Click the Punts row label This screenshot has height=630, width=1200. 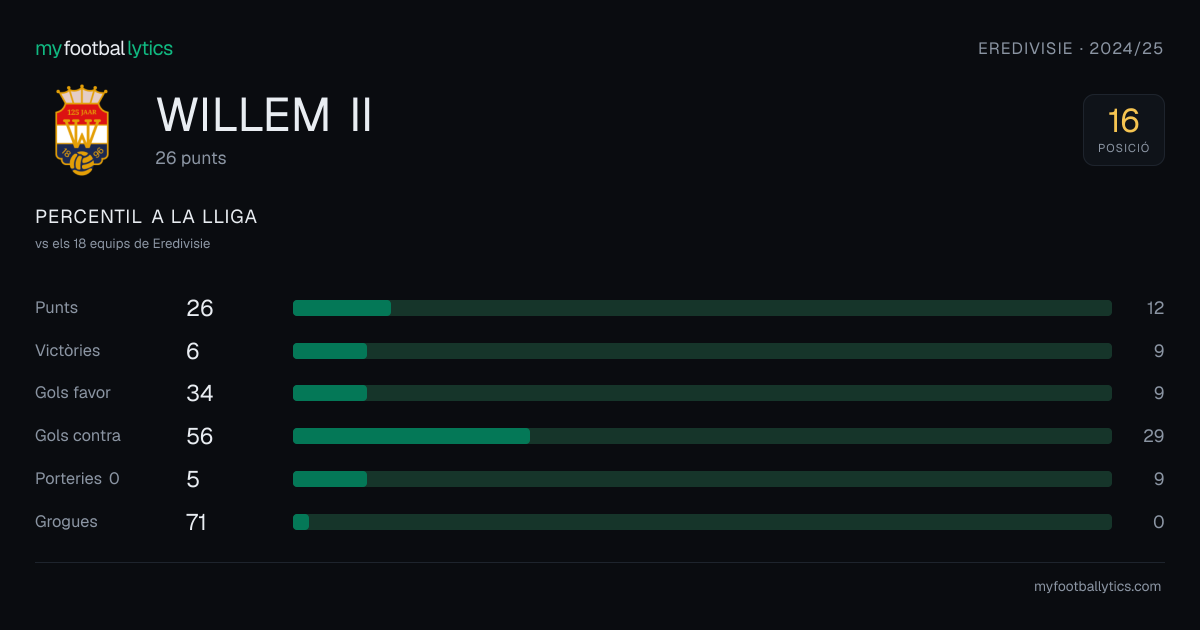[56, 308]
